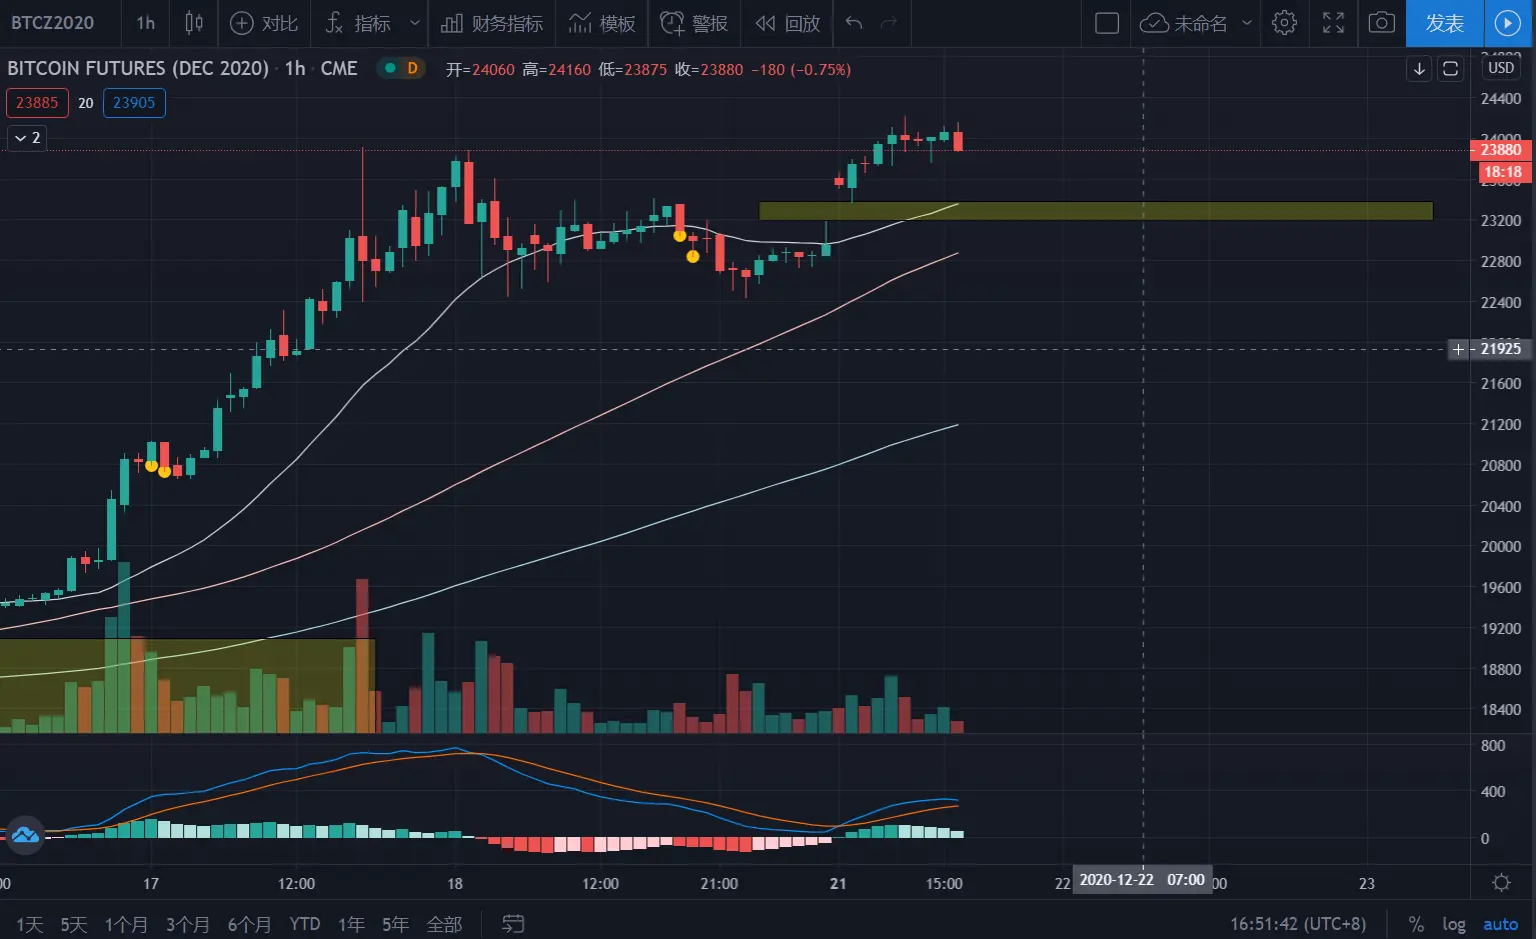
Task: Enter fullscreen mode
Action: pos(1334,23)
